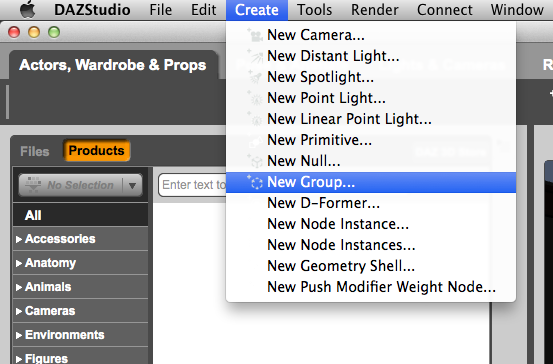Viewport: 553px width, 364px height.
Task: Click the New Linear Point Light icon
Action: [x=255, y=119]
